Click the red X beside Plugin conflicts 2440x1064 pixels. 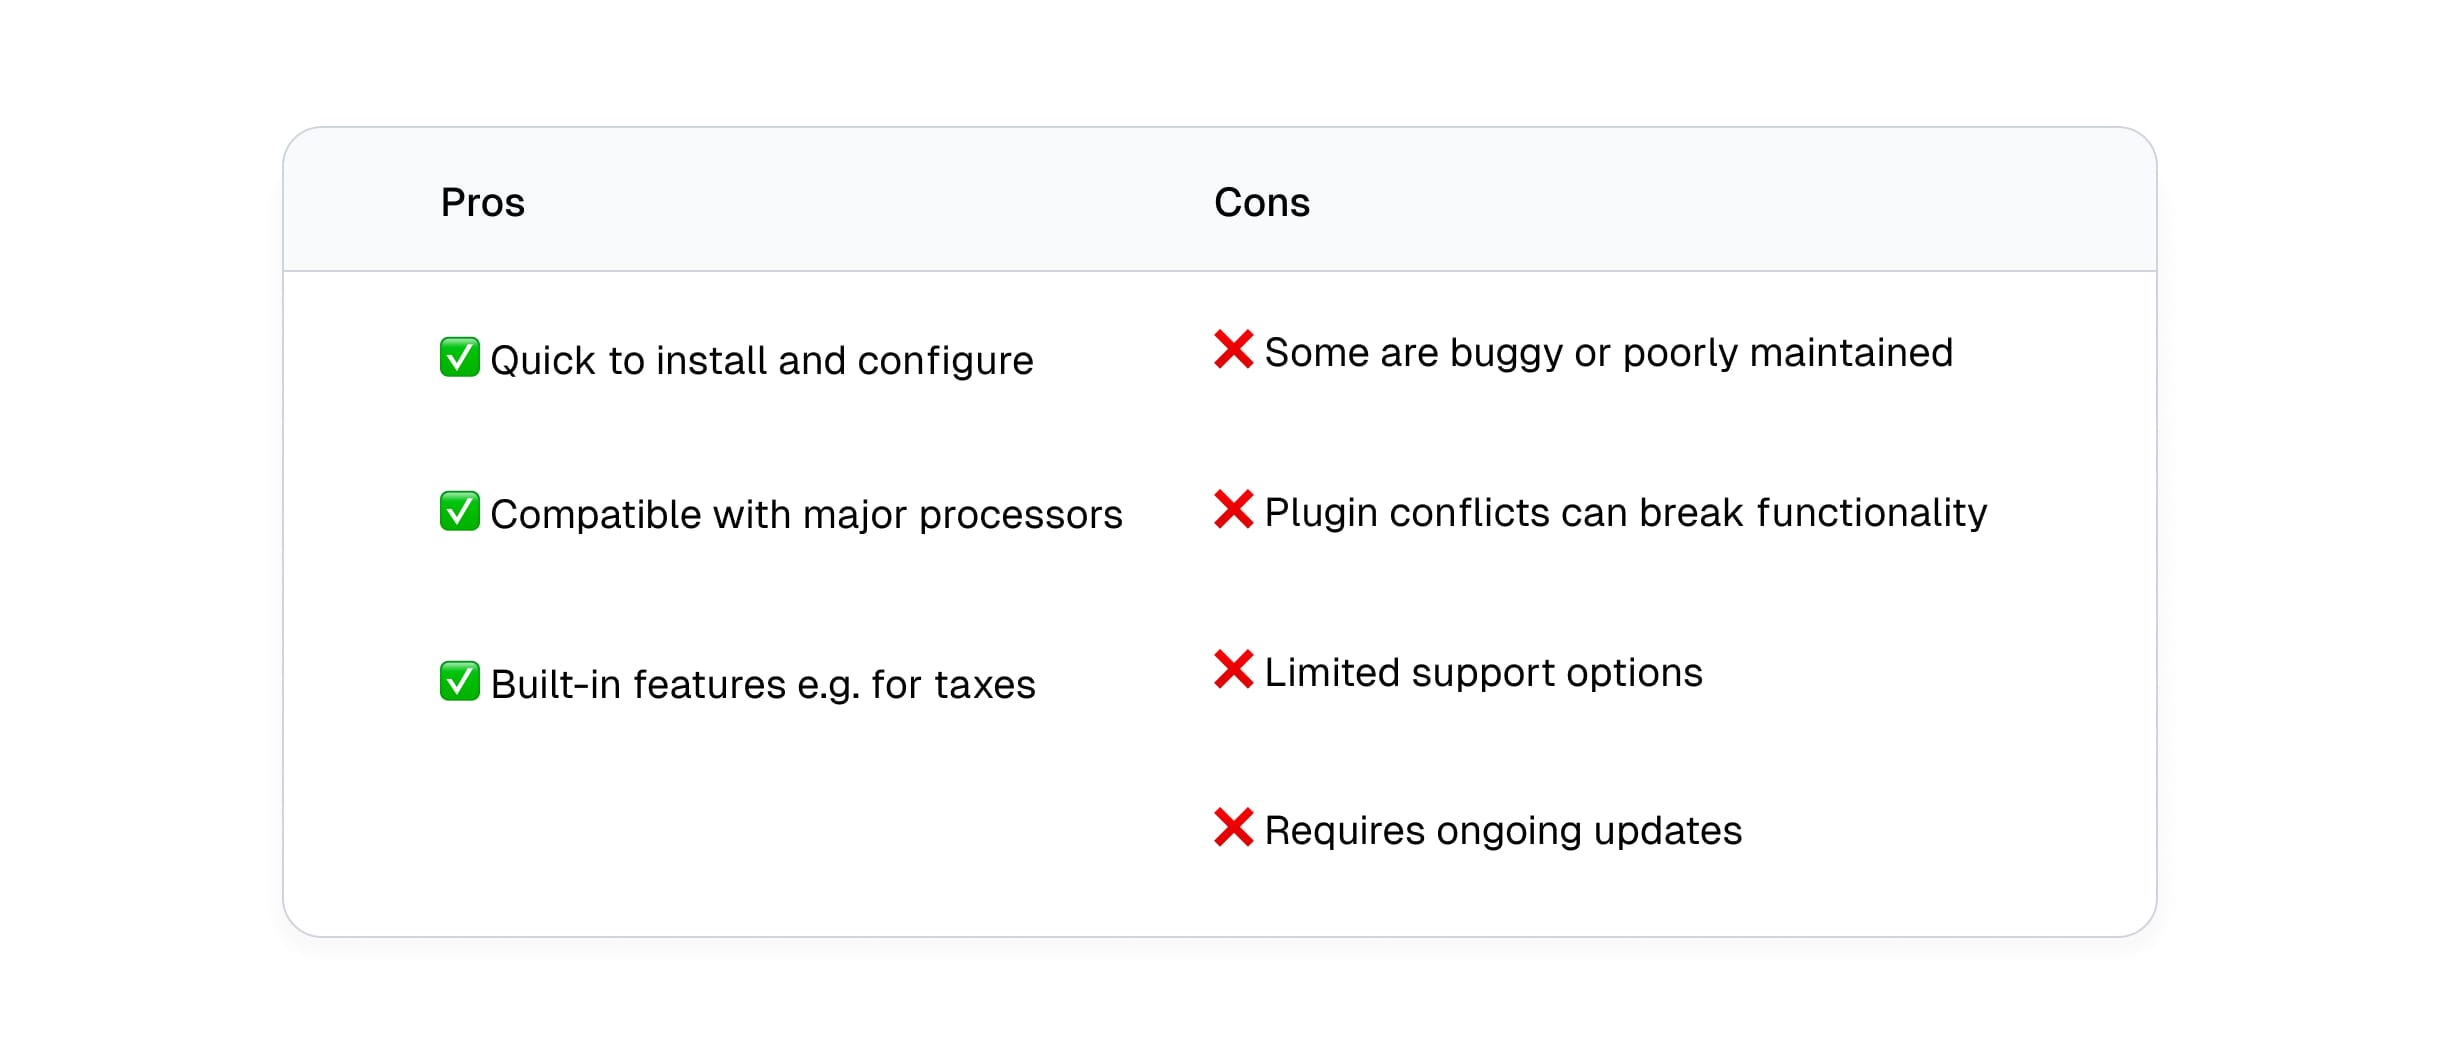(x=1233, y=509)
